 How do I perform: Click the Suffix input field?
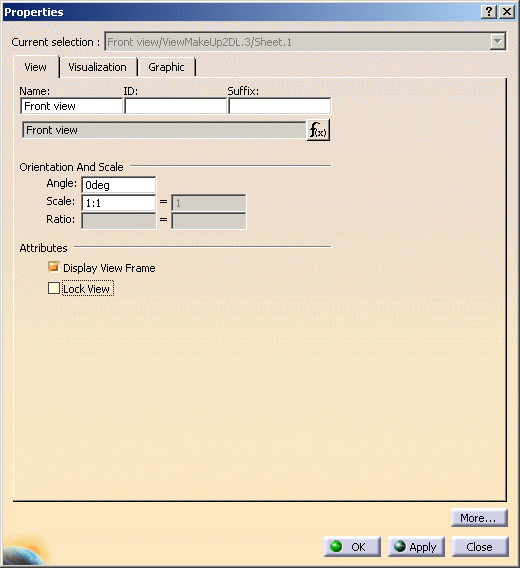point(279,106)
